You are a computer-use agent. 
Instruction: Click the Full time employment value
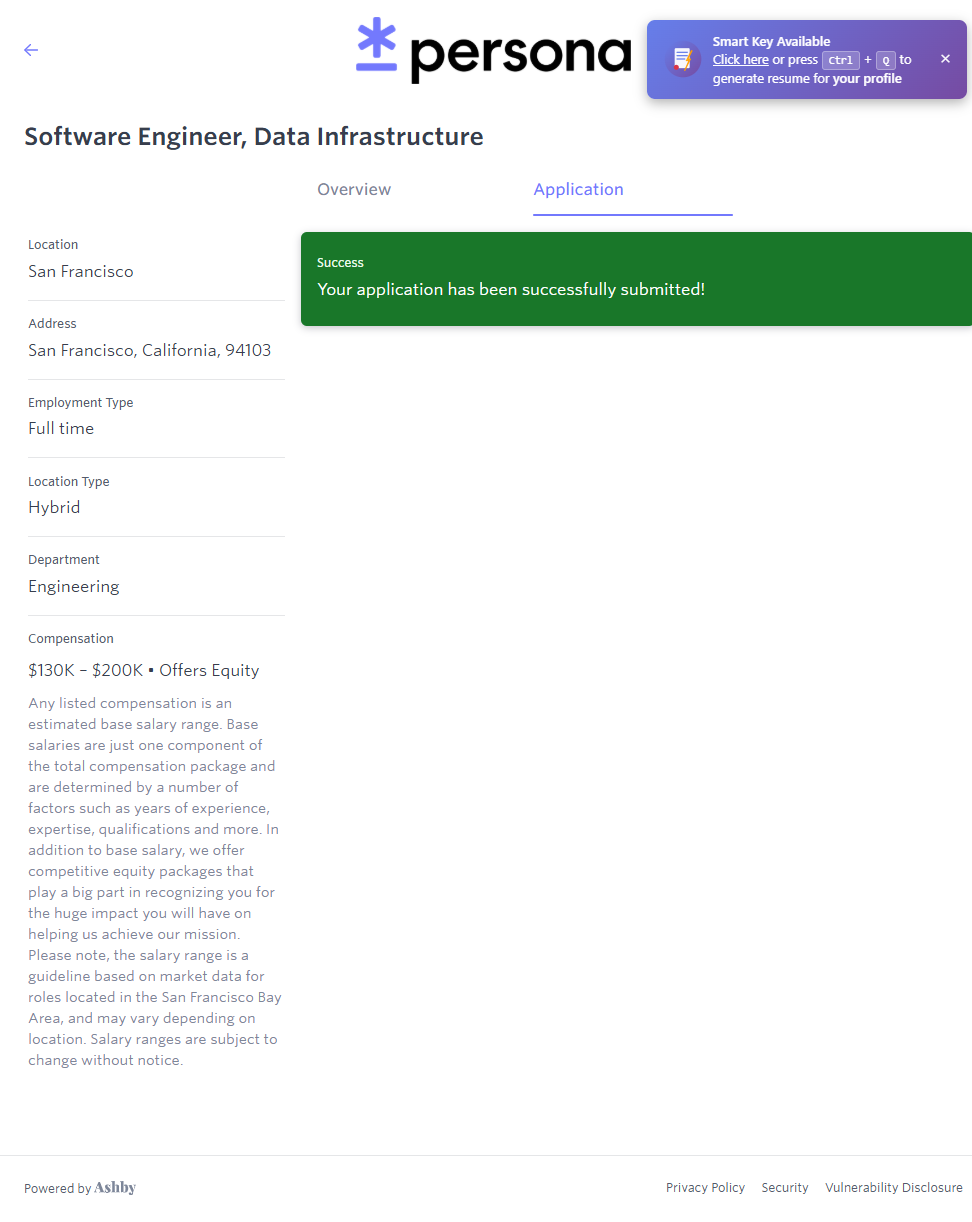61,429
